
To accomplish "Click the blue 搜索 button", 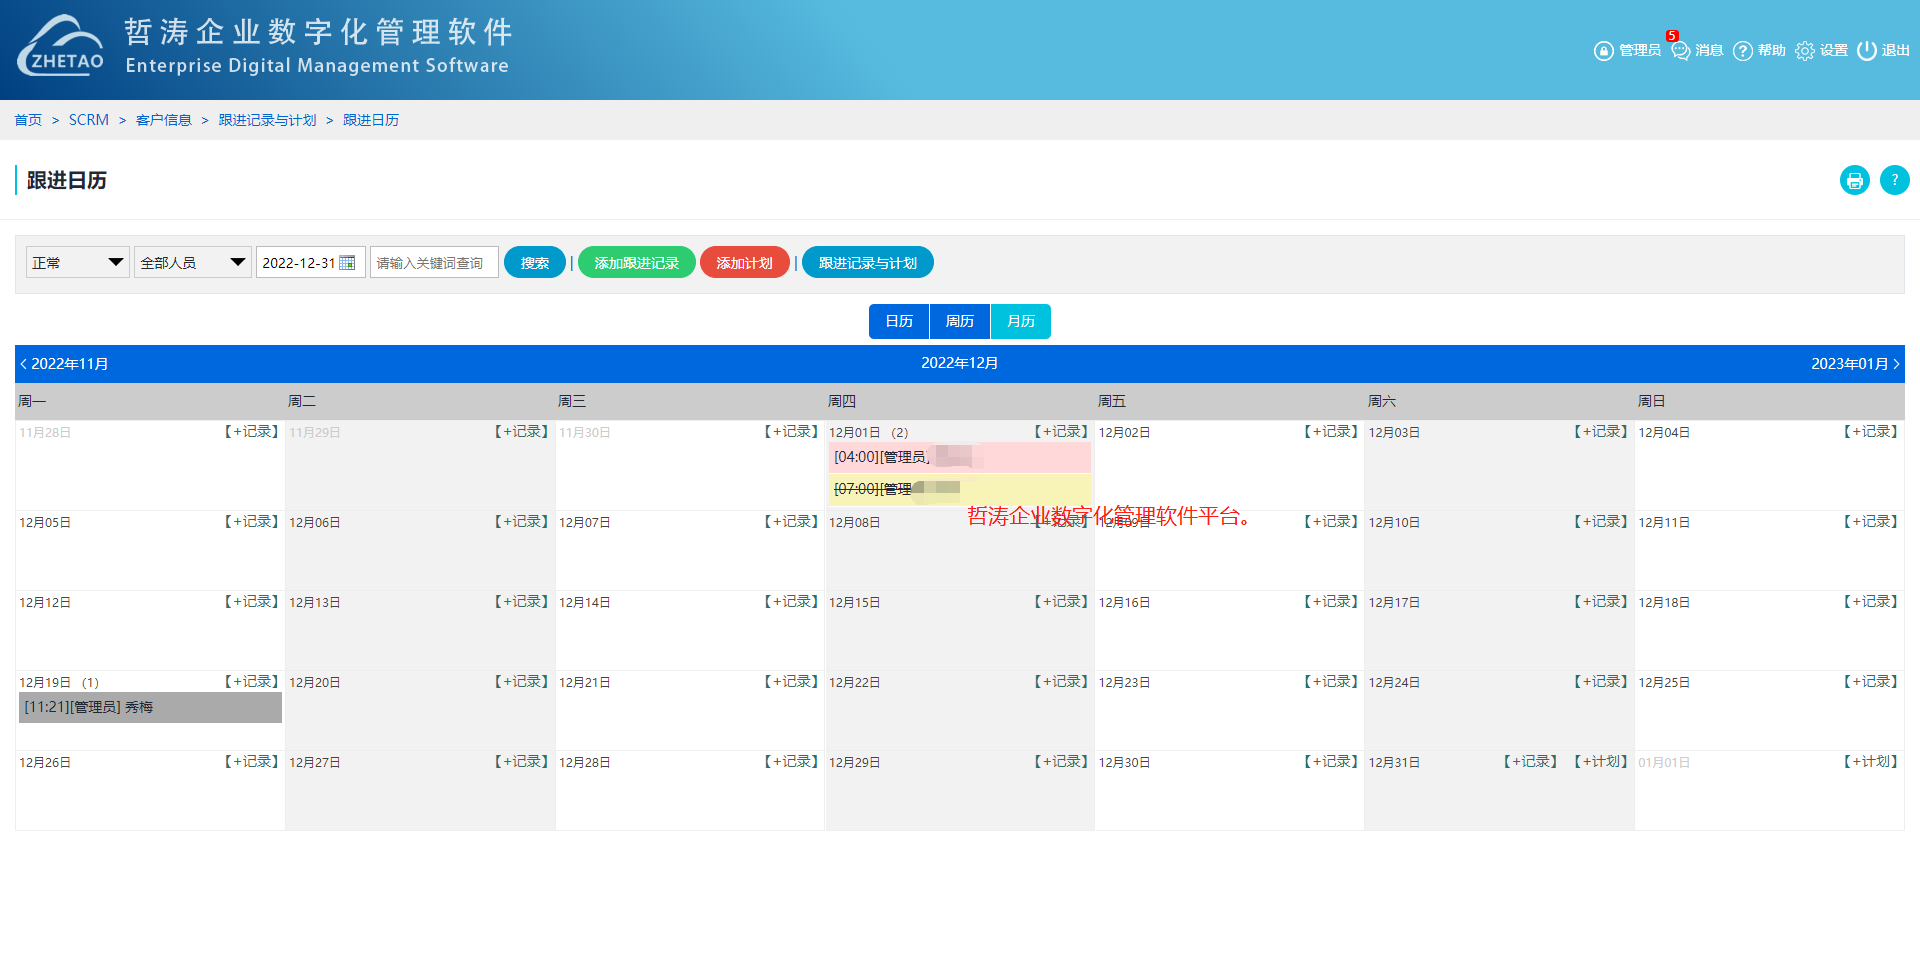I will (535, 262).
